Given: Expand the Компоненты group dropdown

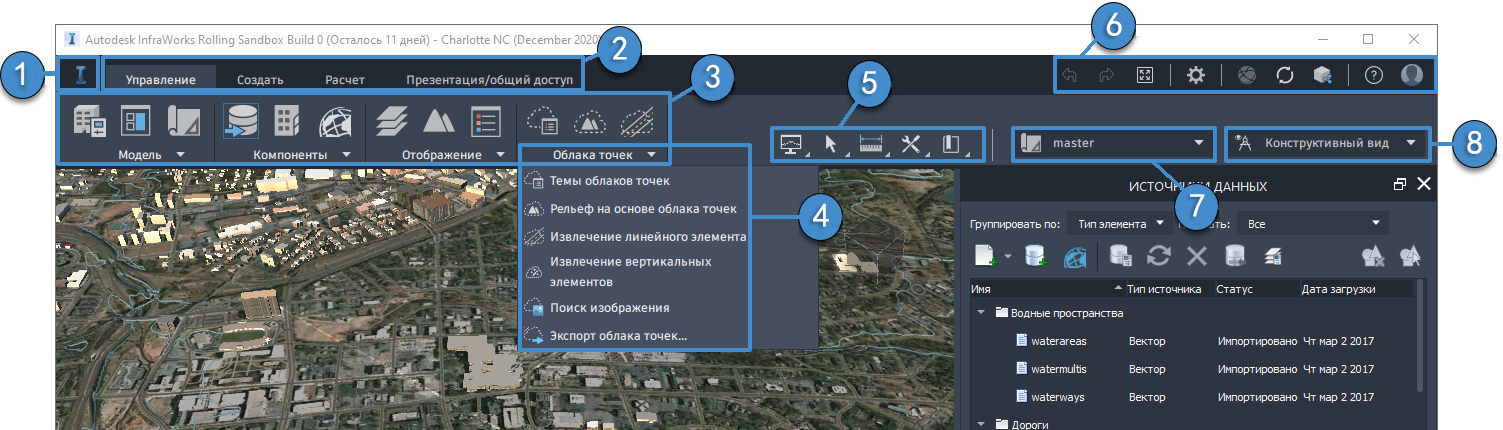Looking at the screenshot, I should click(346, 155).
